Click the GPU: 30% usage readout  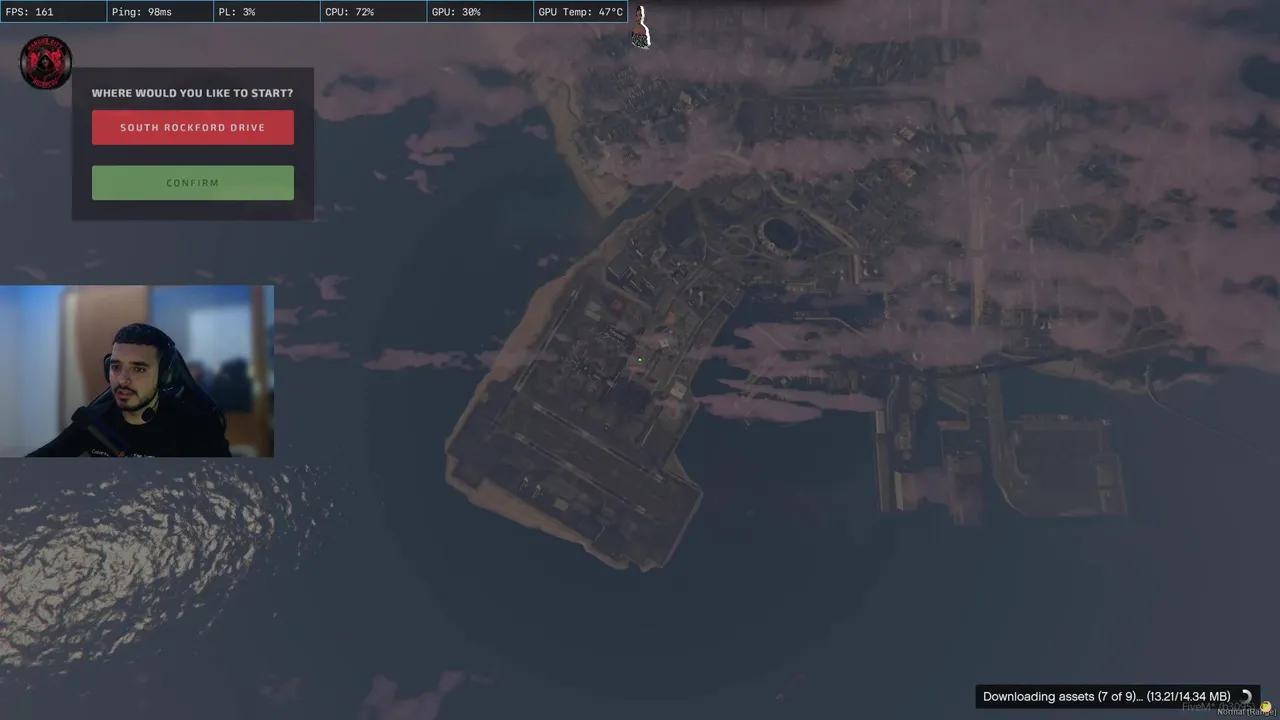(480, 12)
